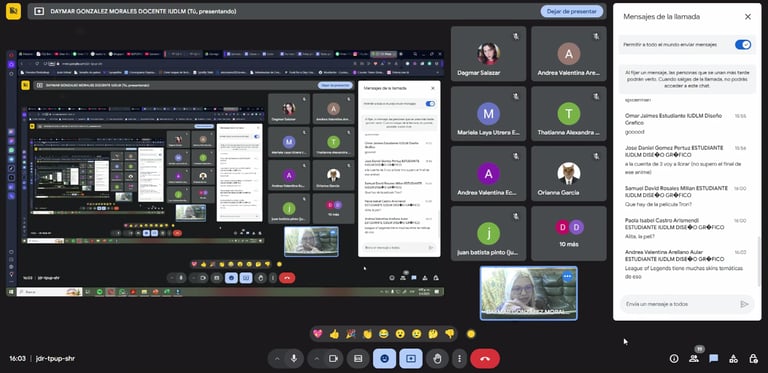Viewport: 768px width, 373px height.
Task: Show the people list with badge 19
Action: click(x=694, y=359)
